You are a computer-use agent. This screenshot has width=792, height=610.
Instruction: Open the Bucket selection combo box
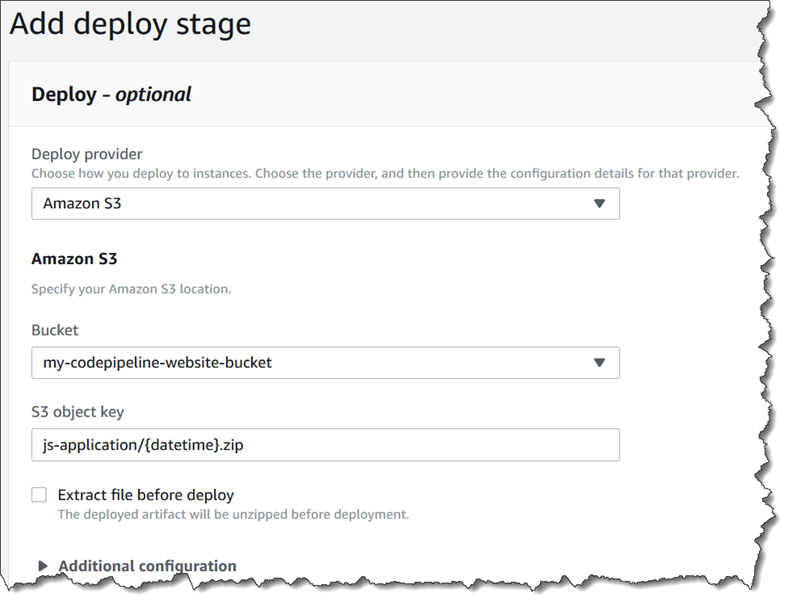[325, 362]
